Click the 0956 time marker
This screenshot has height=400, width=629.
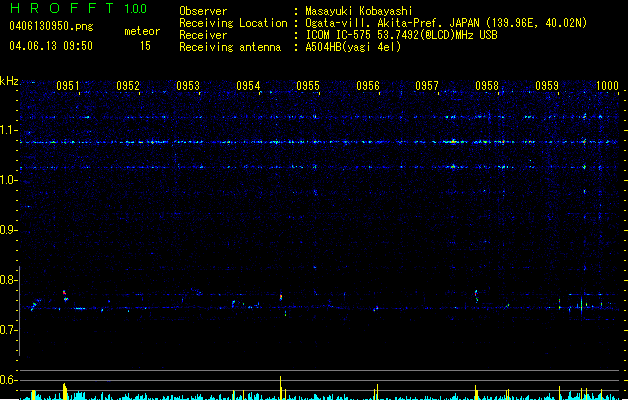[368, 86]
